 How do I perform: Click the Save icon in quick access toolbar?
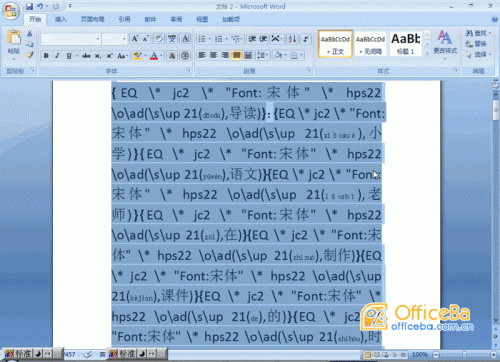pyautogui.click(x=29, y=6)
